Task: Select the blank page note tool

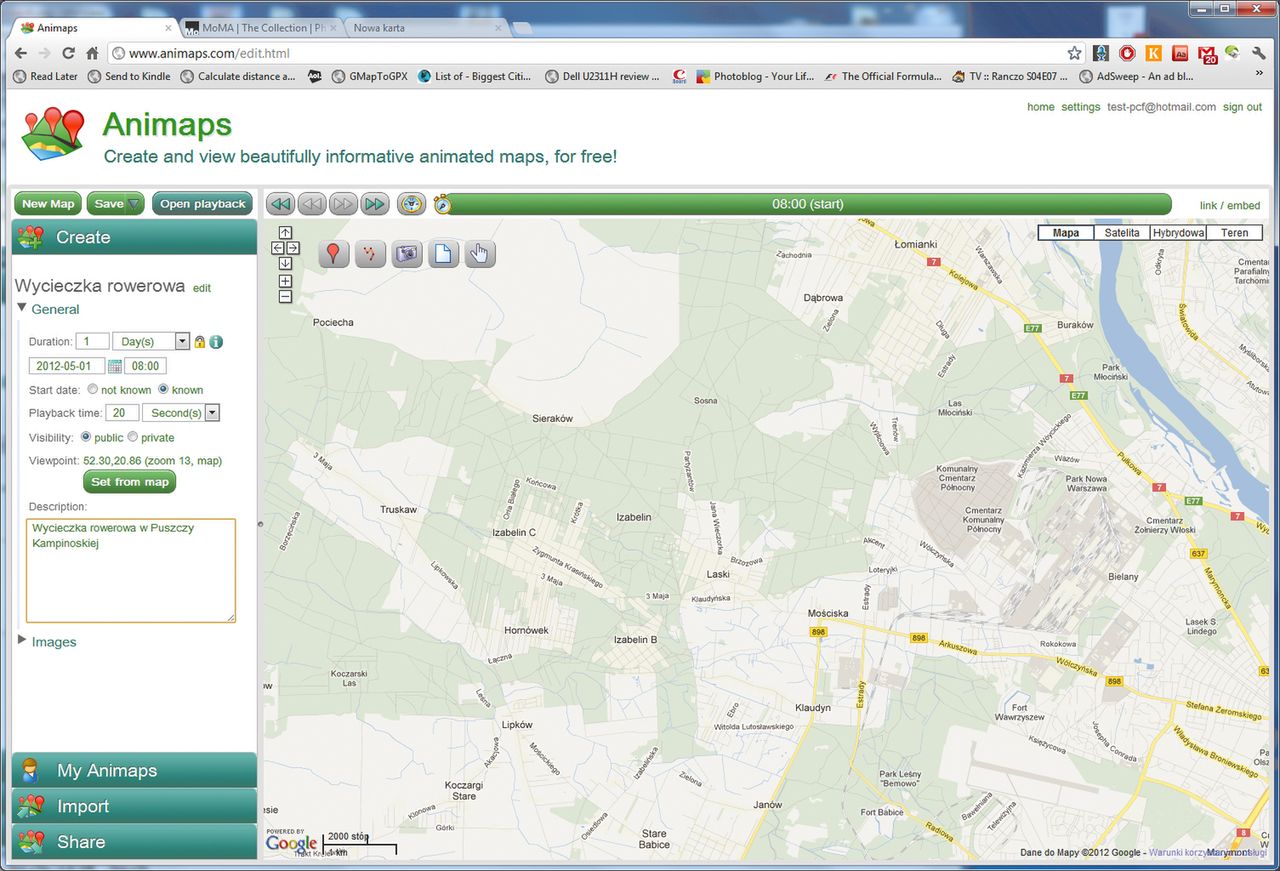Action: pyautogui.click(x=443, y=254)
